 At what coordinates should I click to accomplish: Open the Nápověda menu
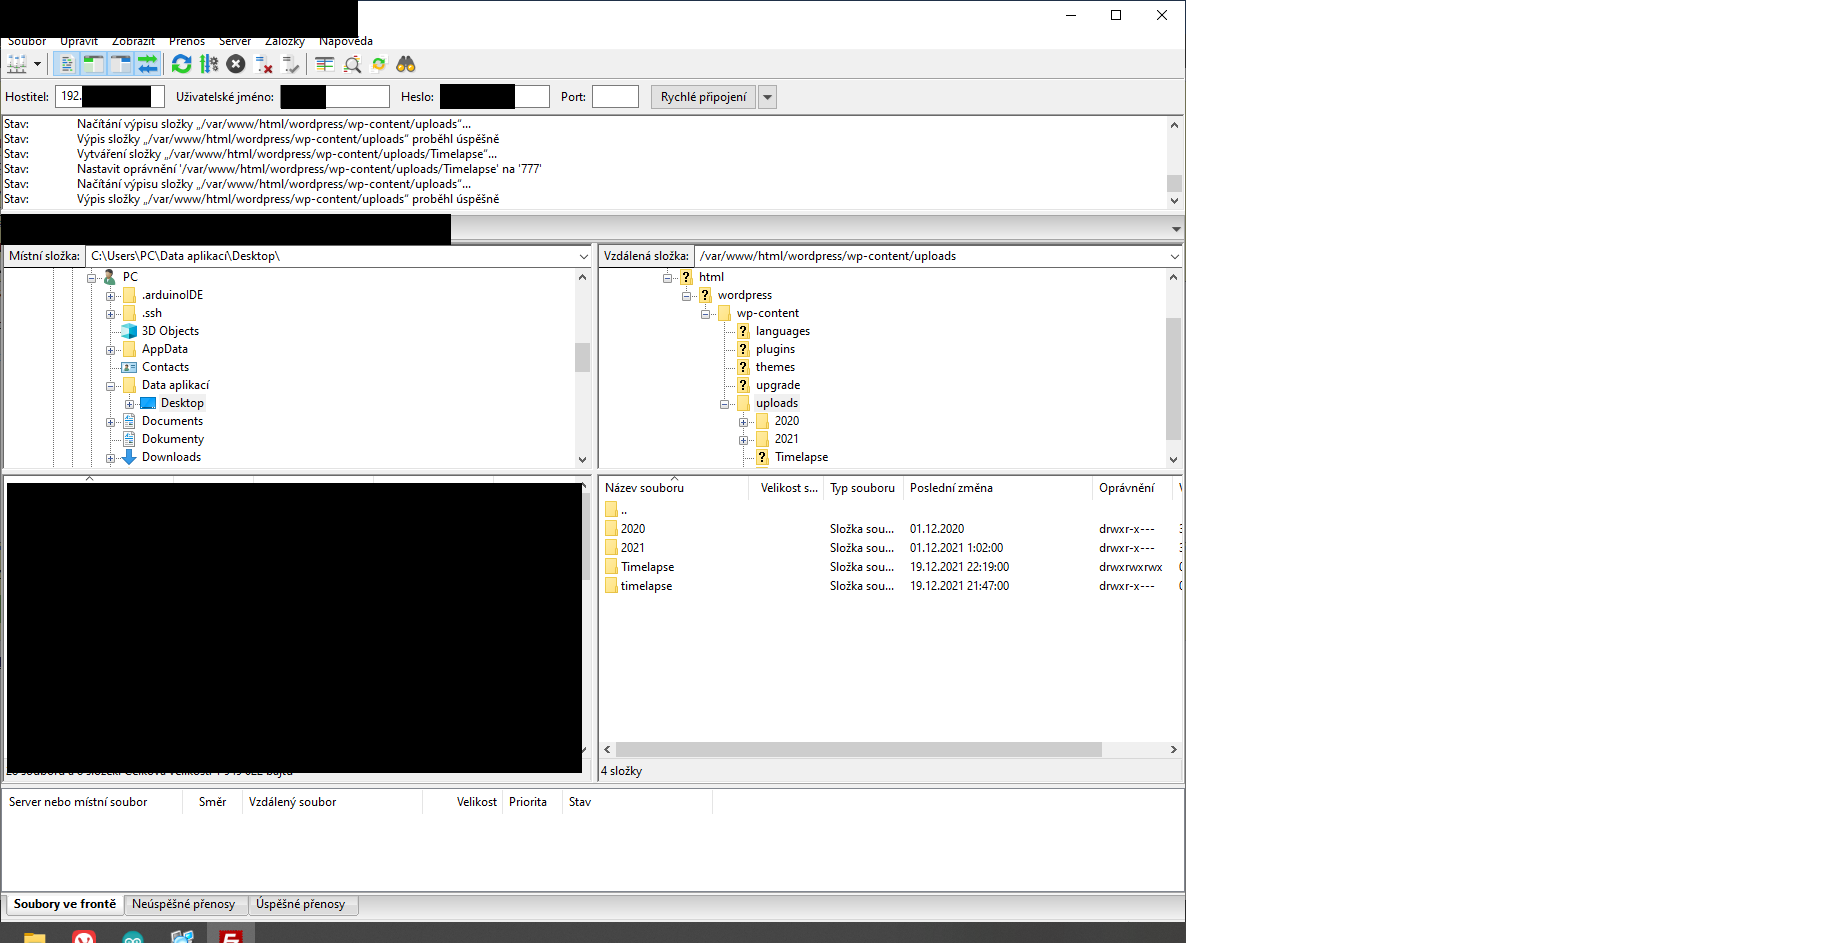click(346, 41)
